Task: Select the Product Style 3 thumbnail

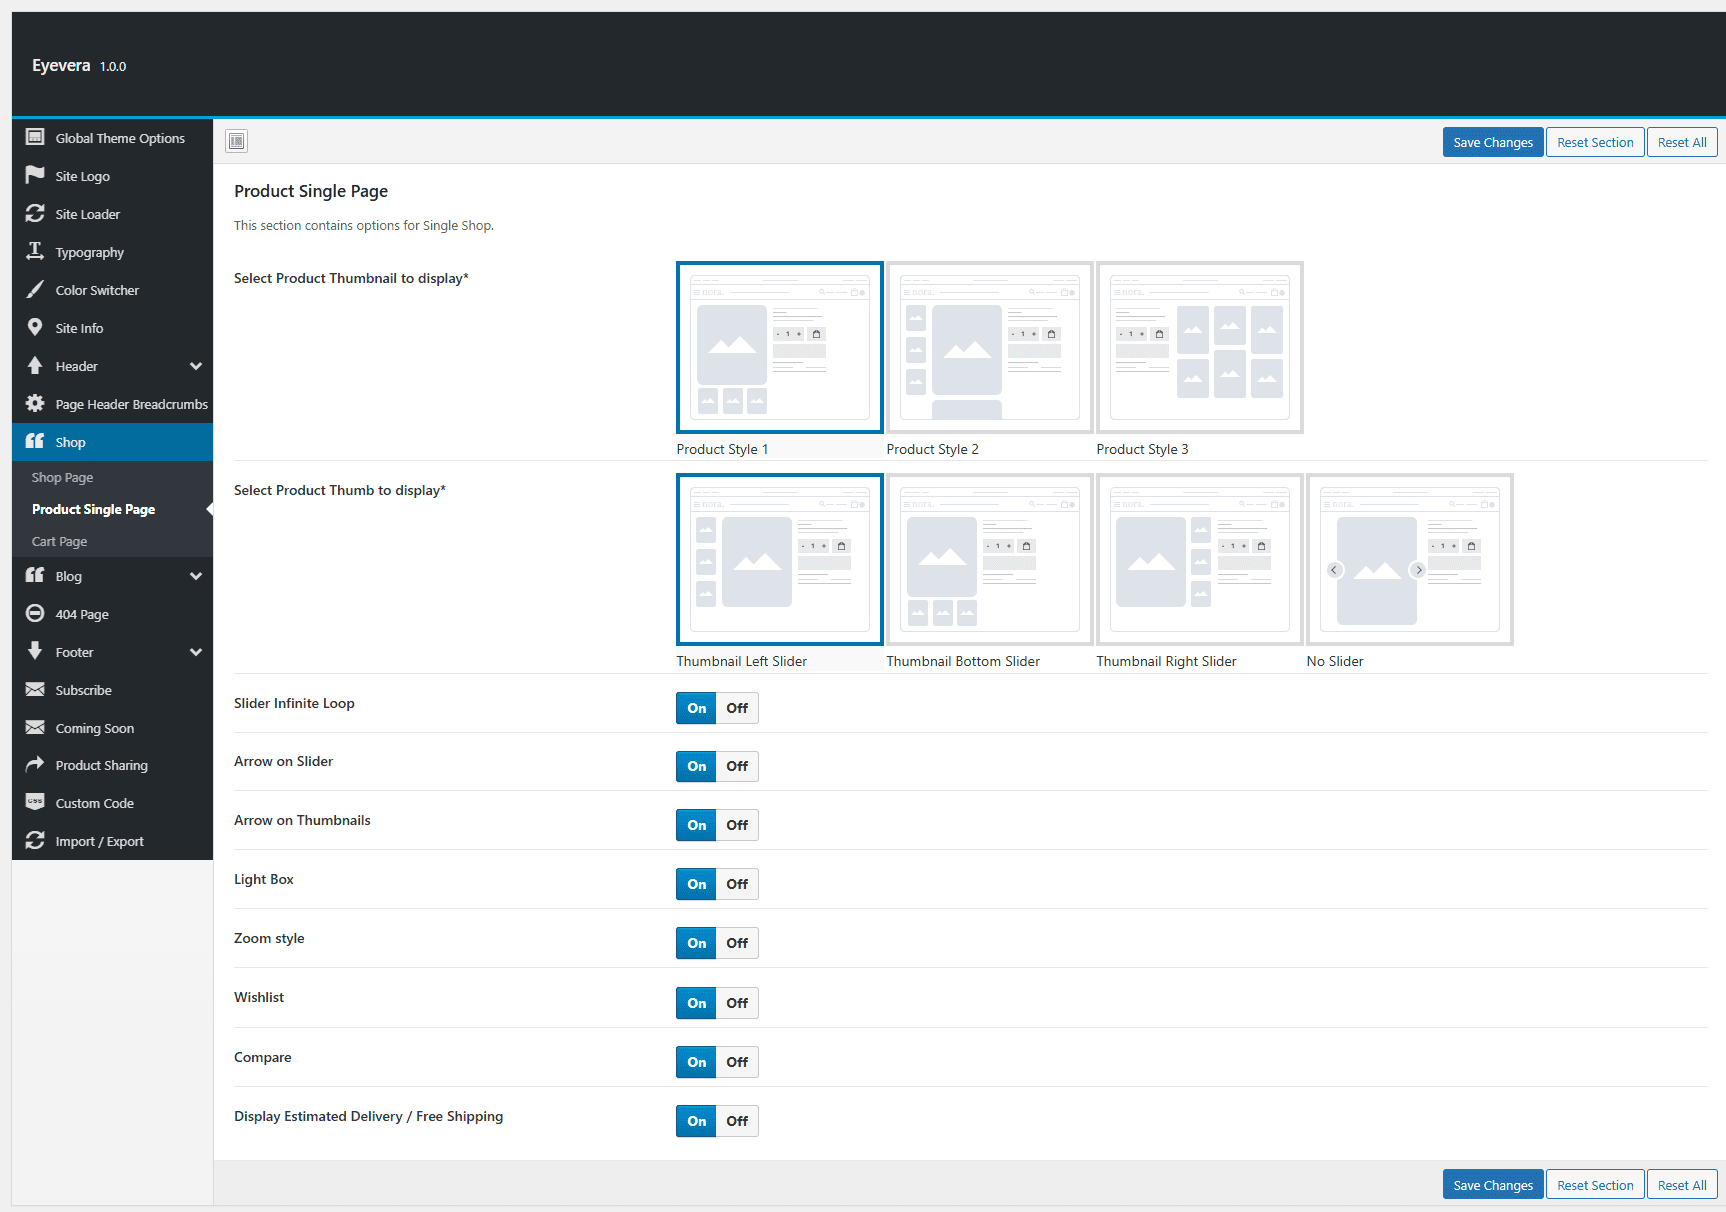Action: 1200,348
